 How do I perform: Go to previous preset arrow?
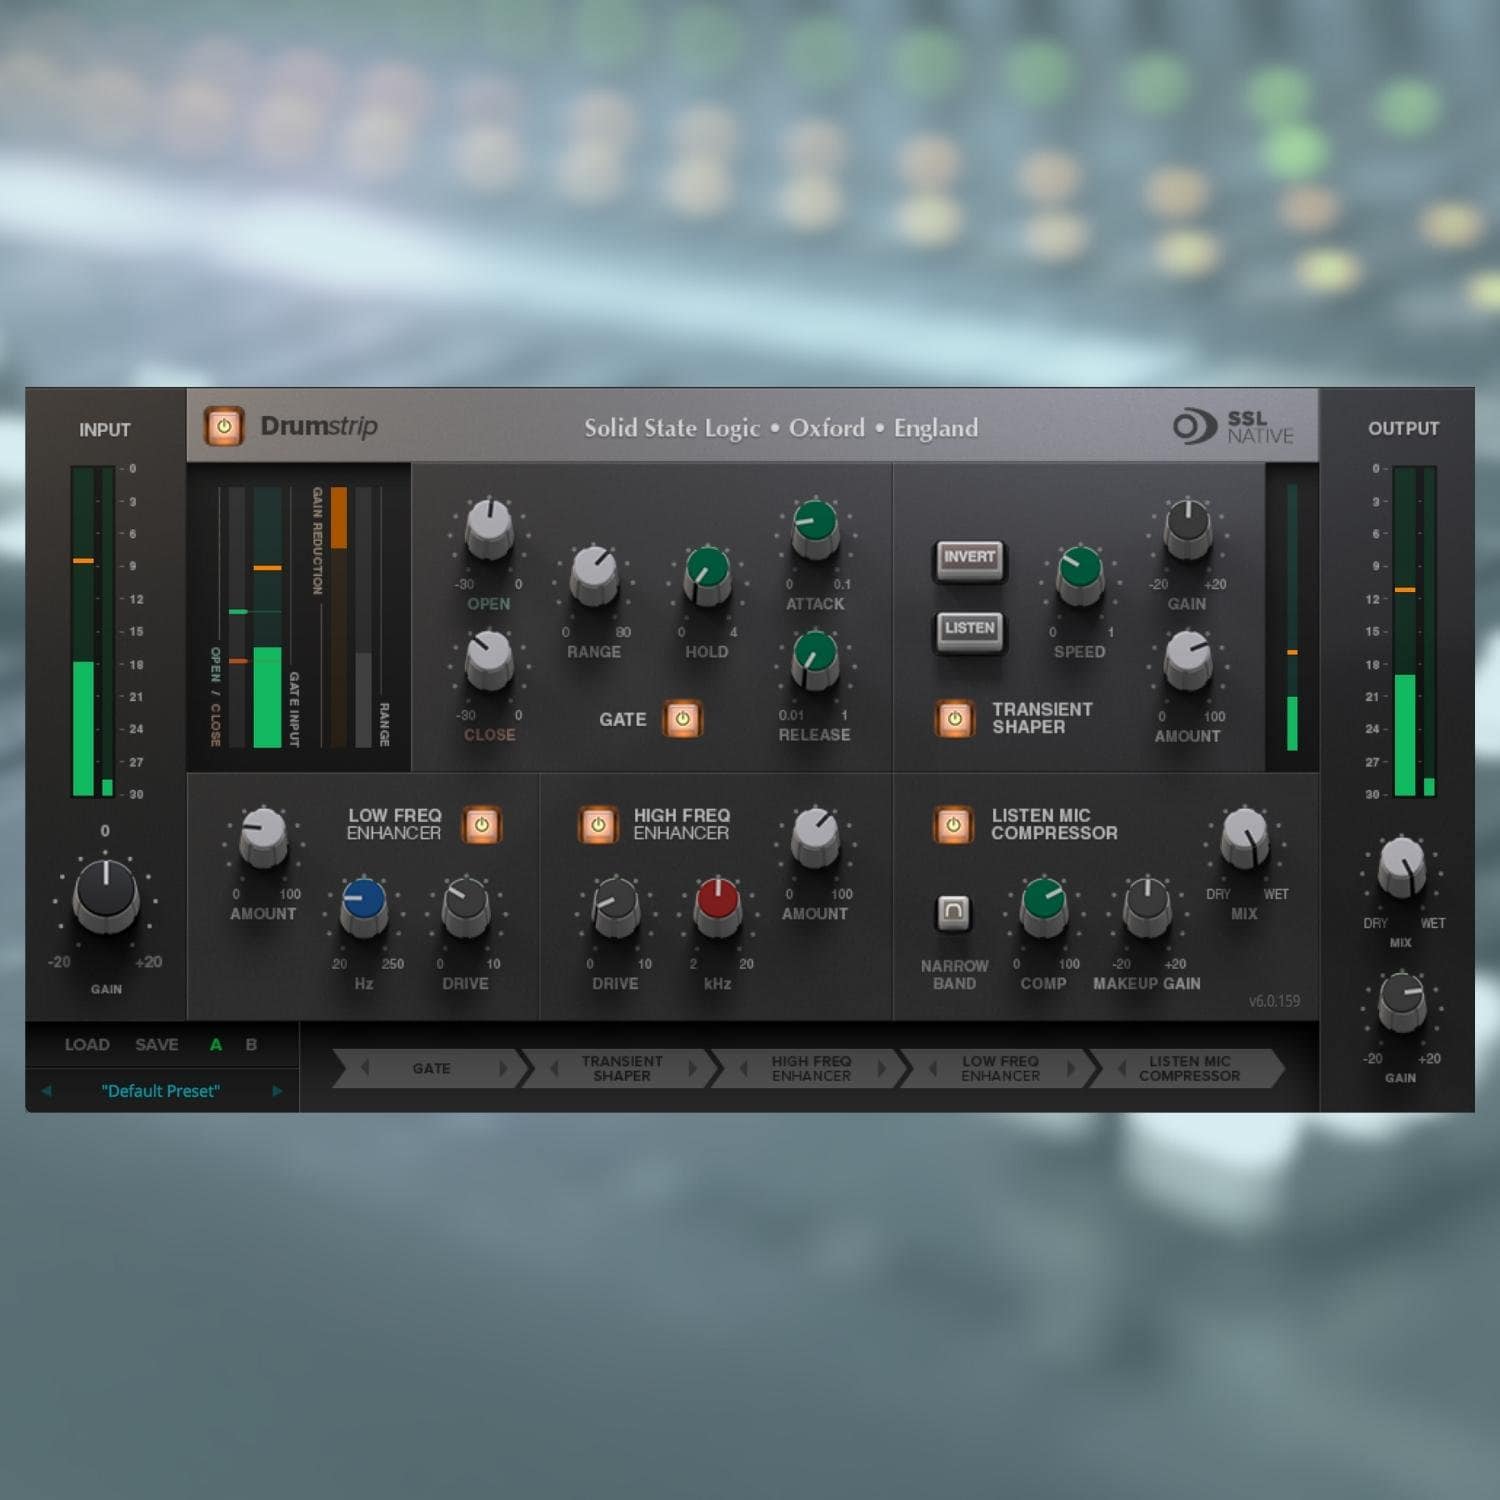click(x=46, y=1091)
